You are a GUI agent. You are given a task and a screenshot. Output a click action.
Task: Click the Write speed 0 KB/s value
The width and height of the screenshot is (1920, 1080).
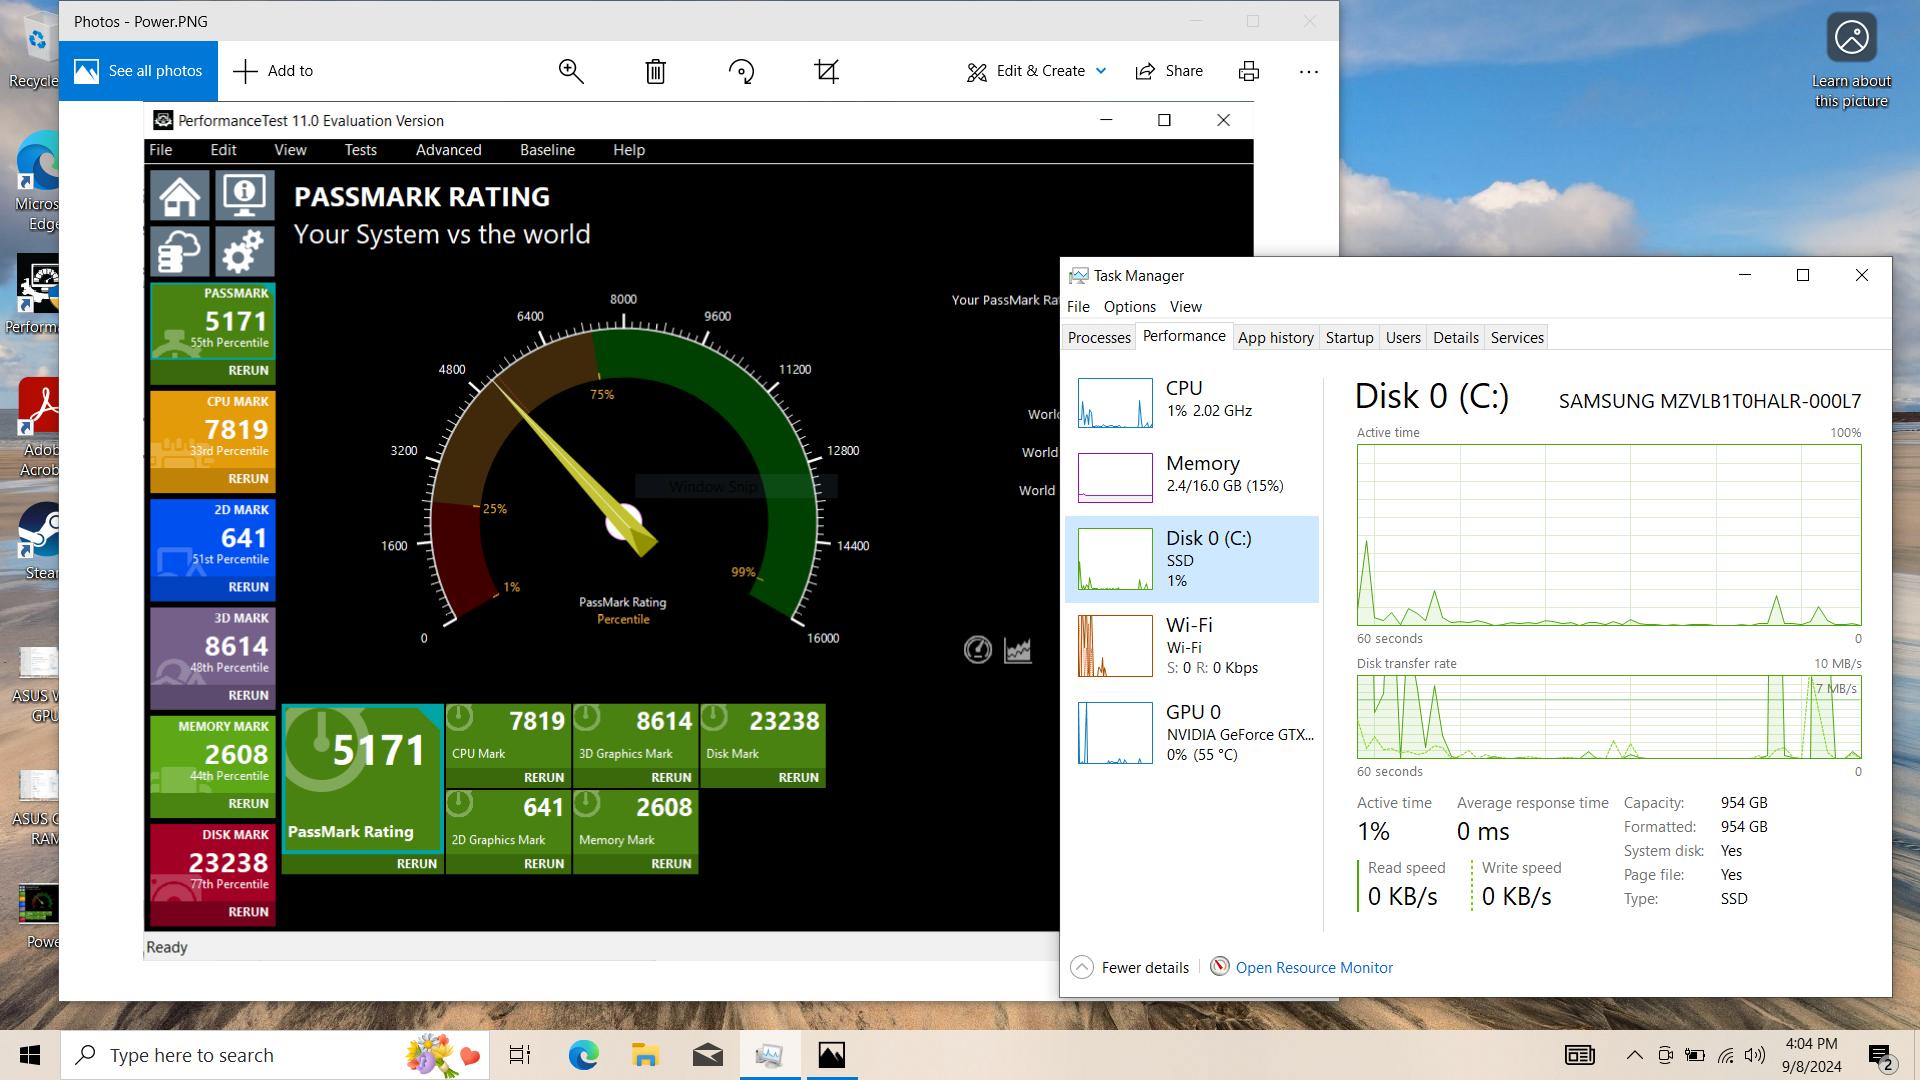tap(1516, 896)
